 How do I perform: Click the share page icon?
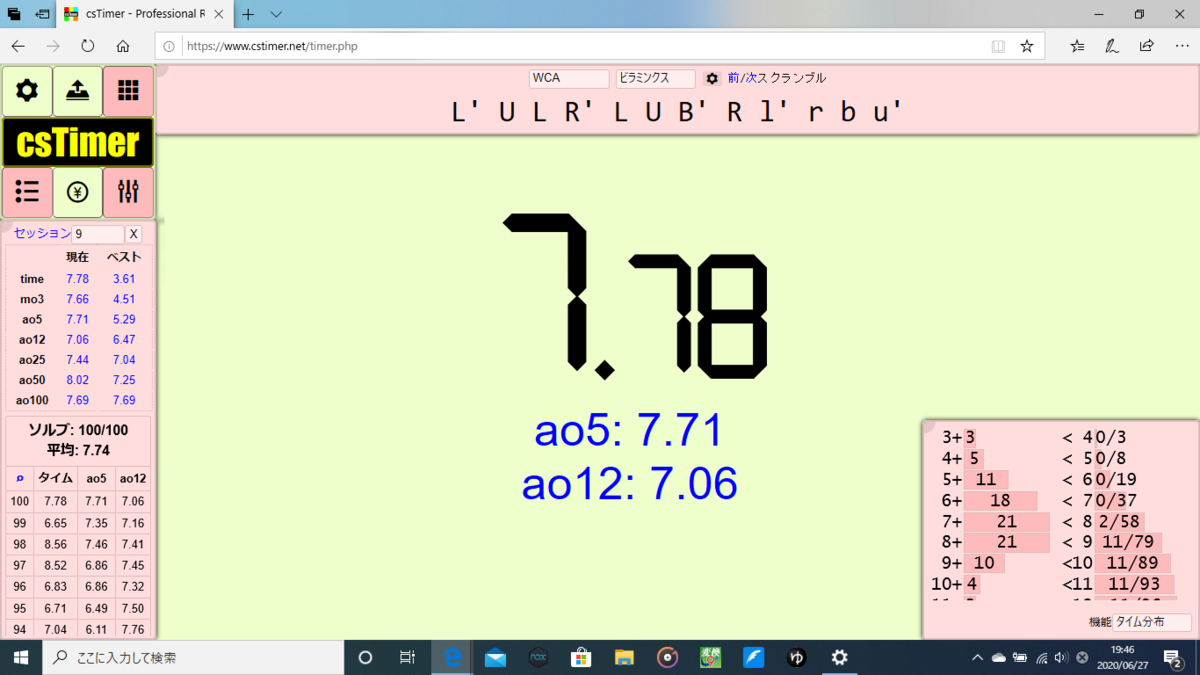pyautogui.click(x=1146, y=46)
